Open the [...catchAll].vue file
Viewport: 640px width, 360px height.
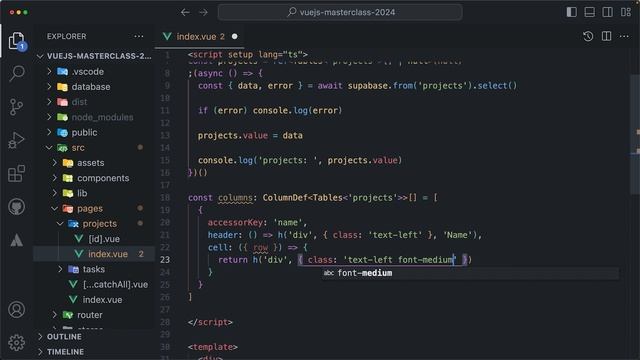pyautogui.click(x=94, y=284)
